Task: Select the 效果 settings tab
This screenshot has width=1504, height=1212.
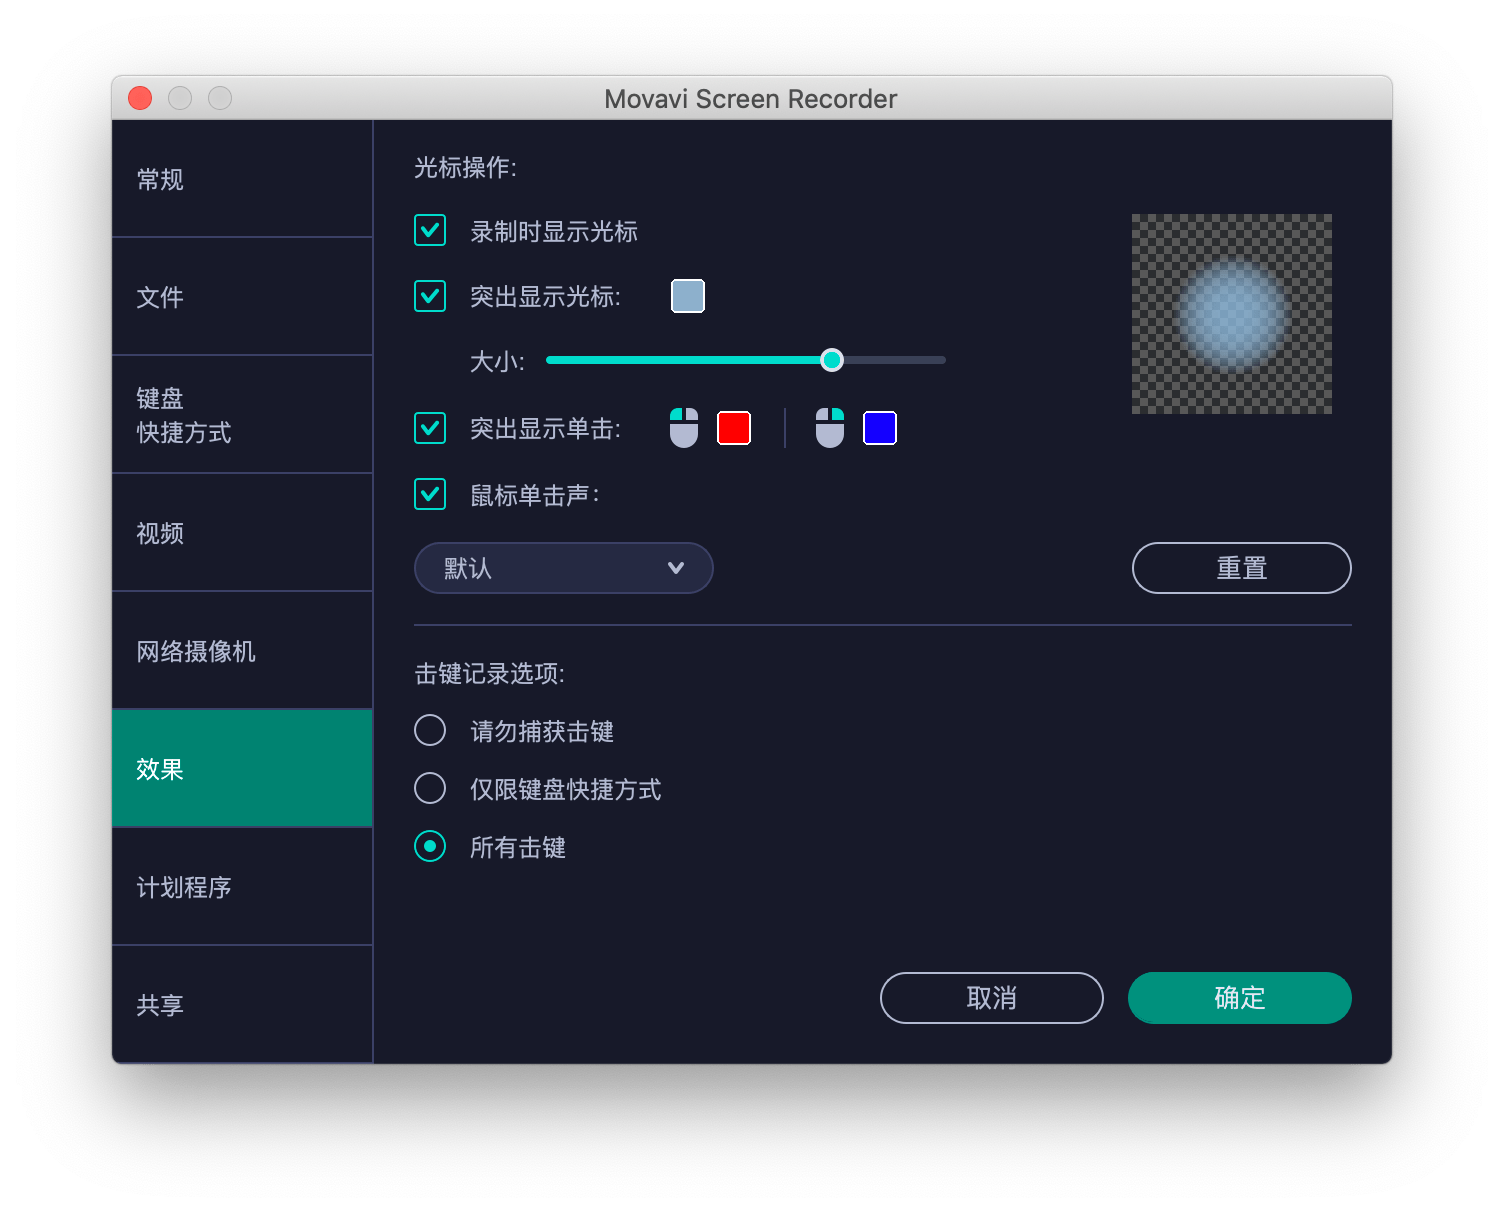Action: click(242, 769)
